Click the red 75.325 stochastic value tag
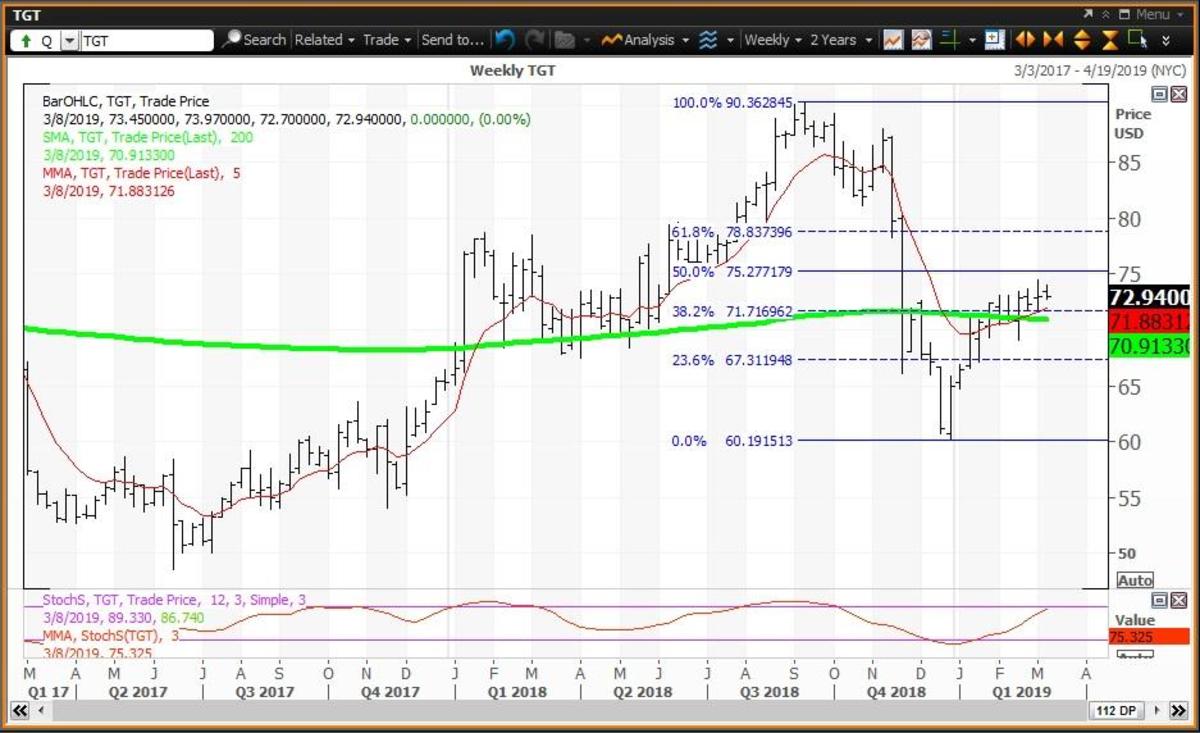The image size is (1200, 733). pos(1150,636)
